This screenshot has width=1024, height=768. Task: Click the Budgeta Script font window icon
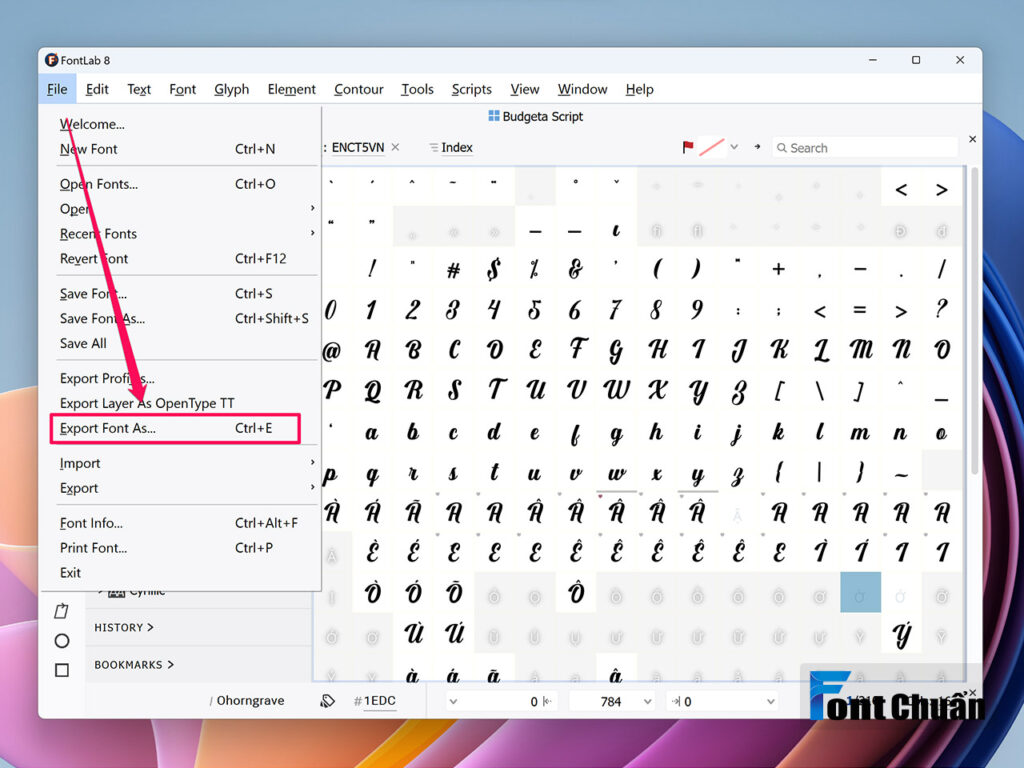pyautogui.click(x=494, y=116)
